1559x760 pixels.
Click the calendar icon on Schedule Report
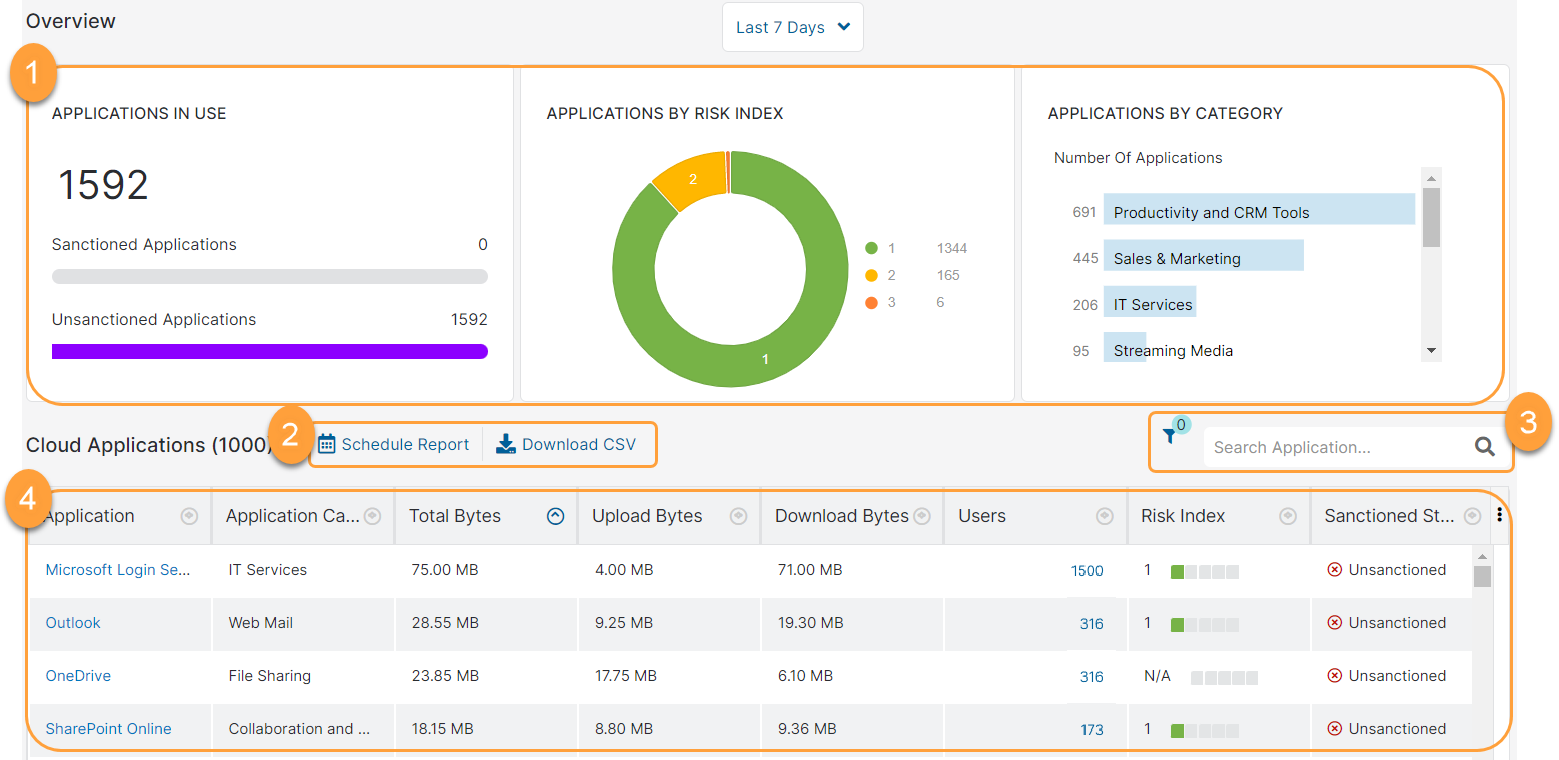point(328,443)
